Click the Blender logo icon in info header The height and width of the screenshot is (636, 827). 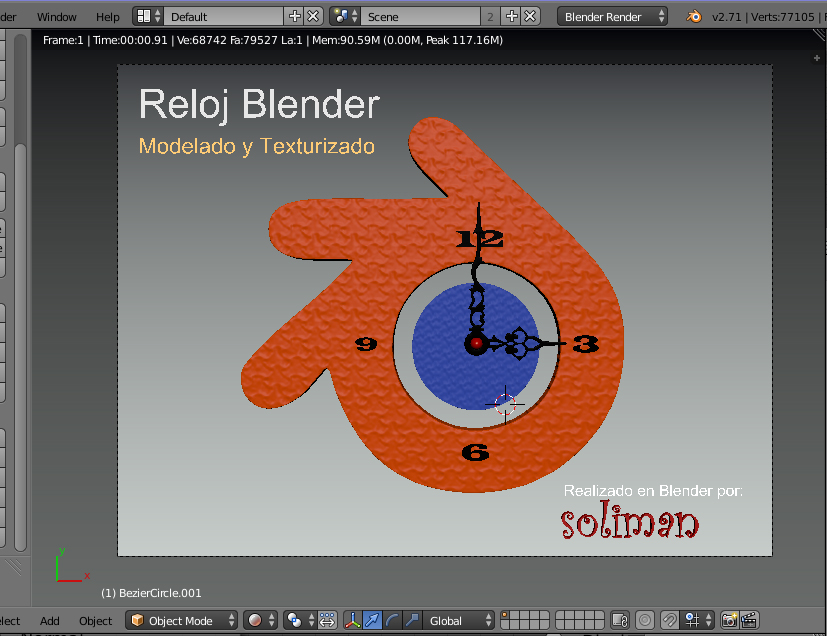click(694, 16)
